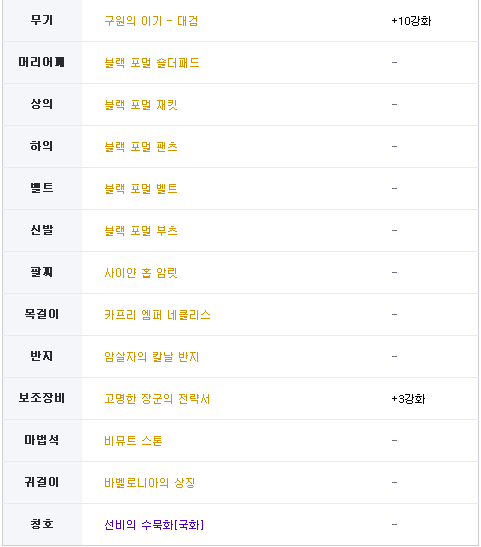481x547 pixels.
Task: Open the 비뮤트 스톤 magic stone link
Action: [x=134, y=441]
